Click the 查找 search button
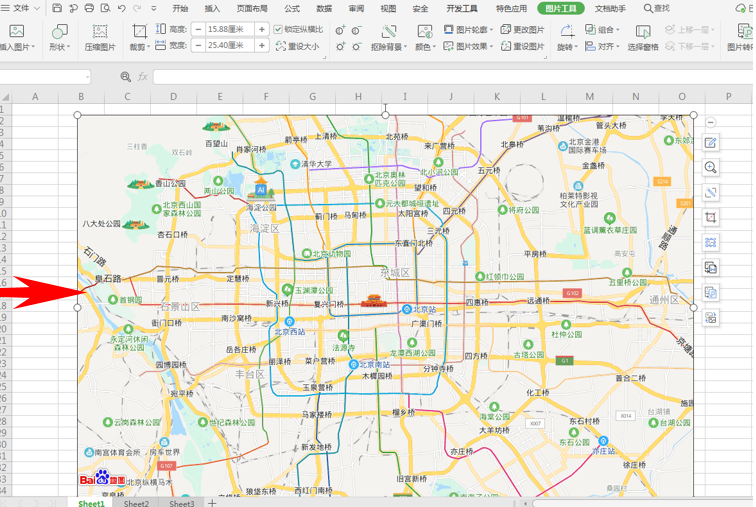This screenshot has width=756, height=507. coord(657,8)
